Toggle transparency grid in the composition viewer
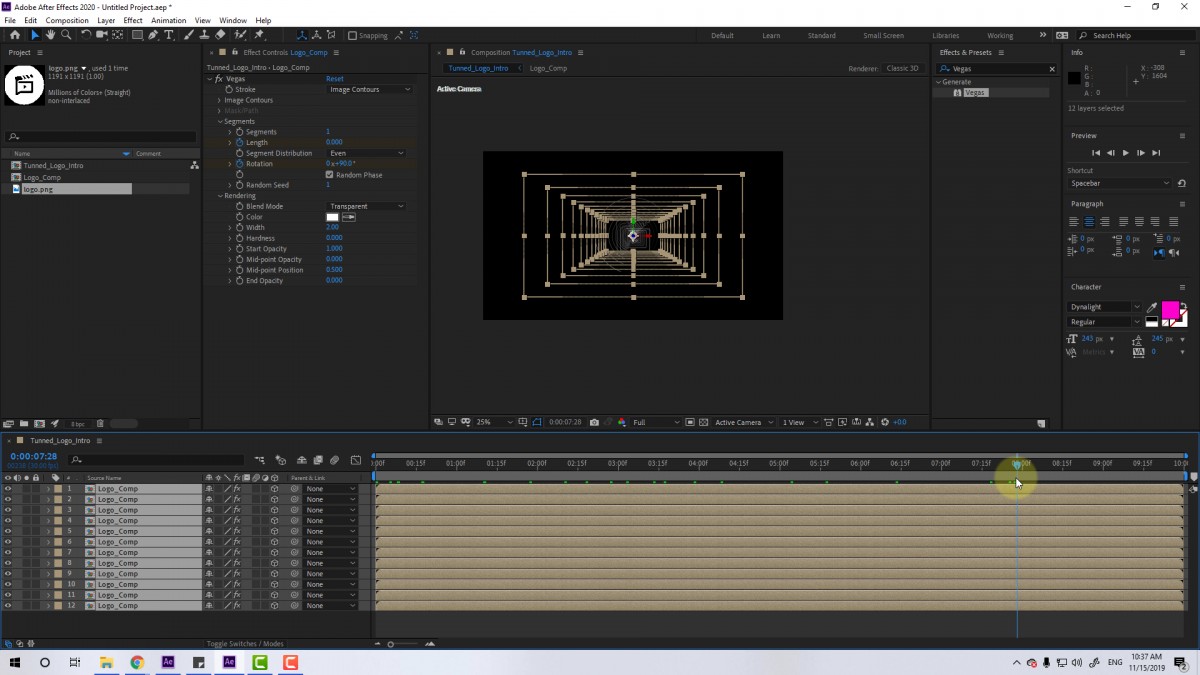This screenshot has height=675, width=1200. 705,422
